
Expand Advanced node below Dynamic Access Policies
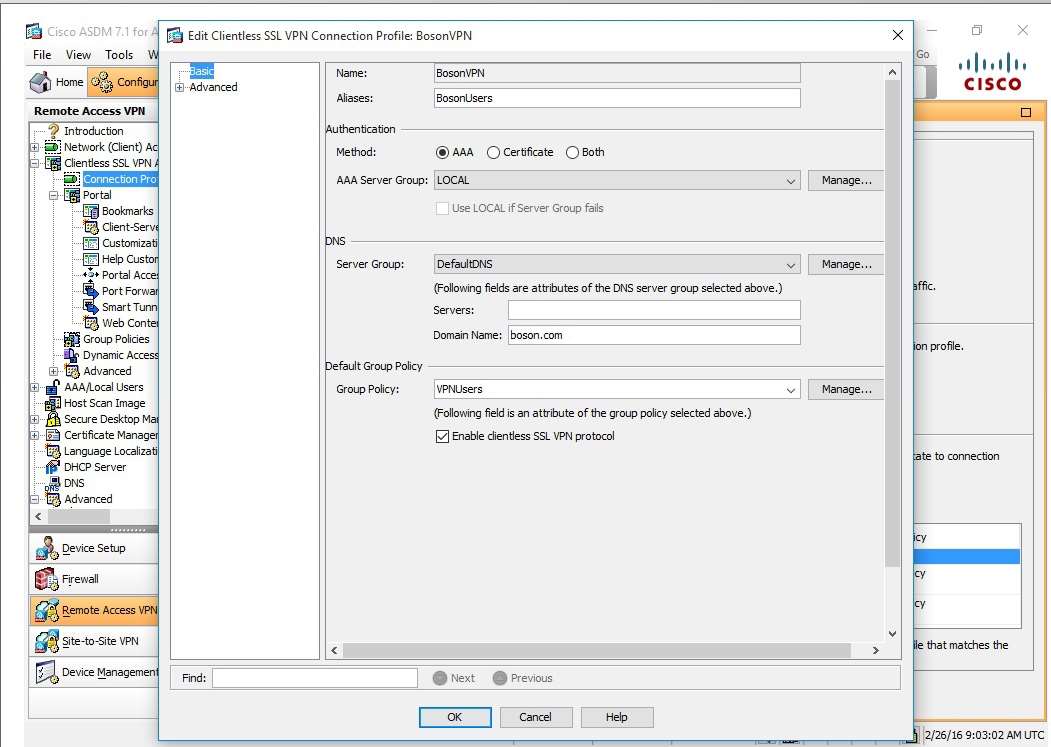pos(54,371)
